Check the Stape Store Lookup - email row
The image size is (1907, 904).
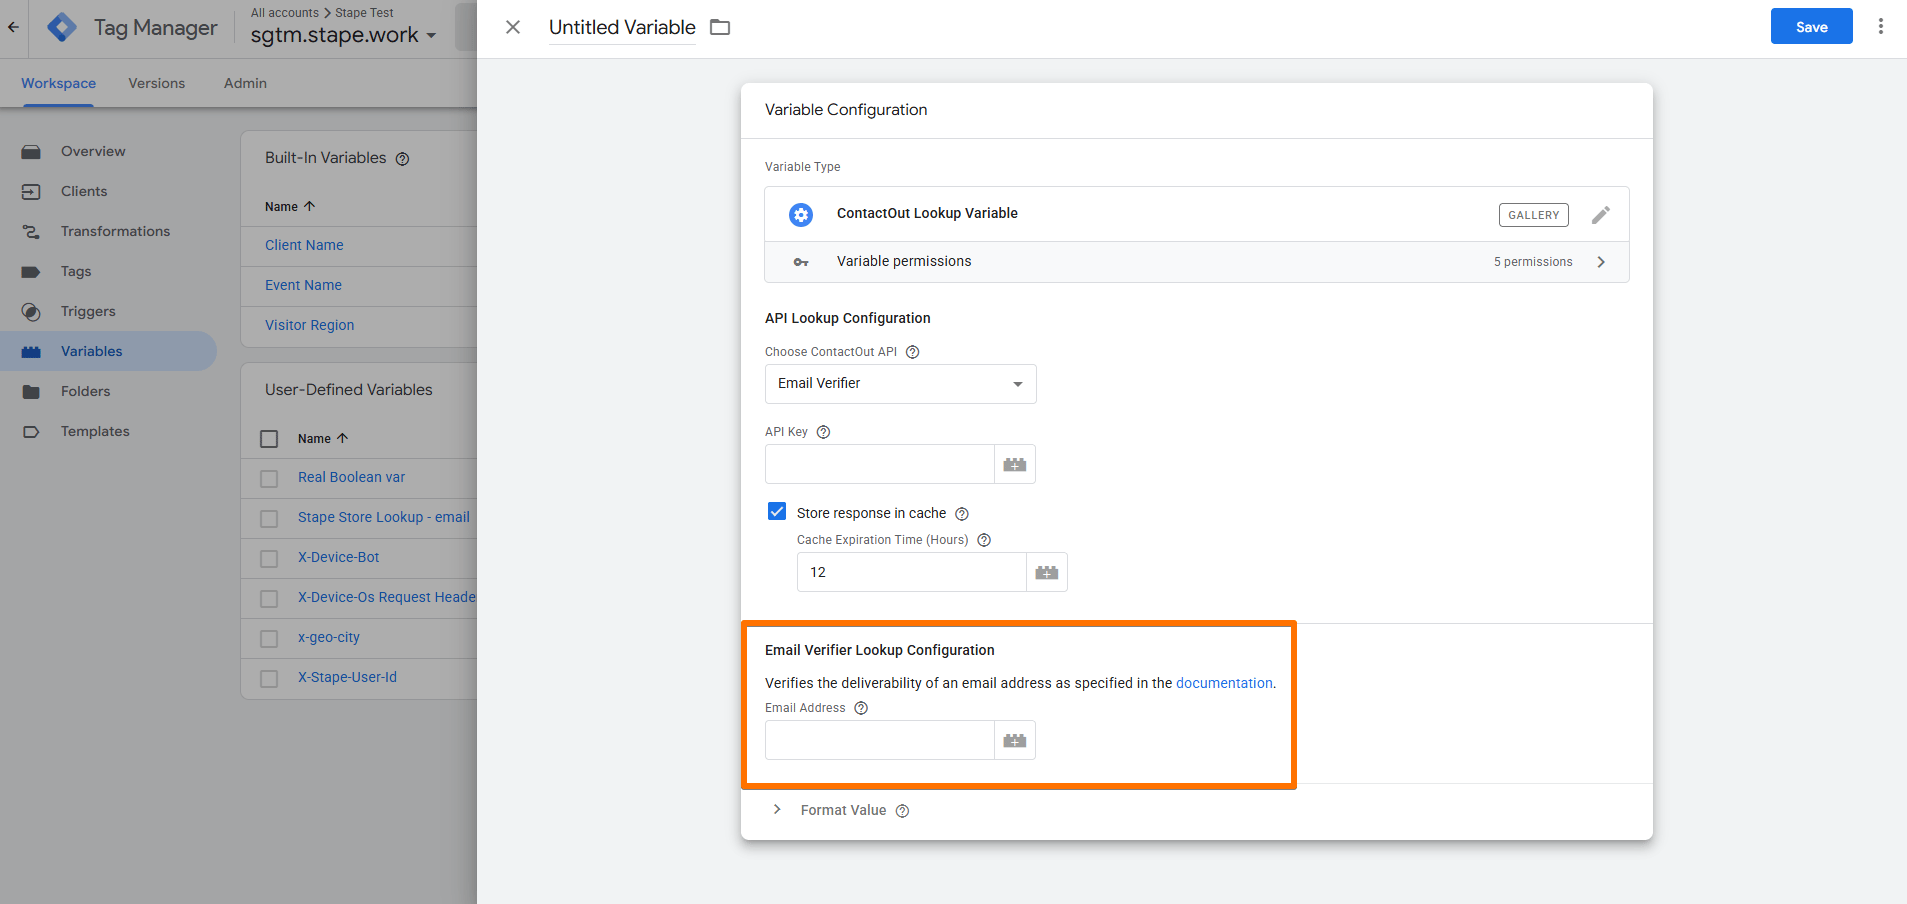pyautogui.click(x=269, y=519)
